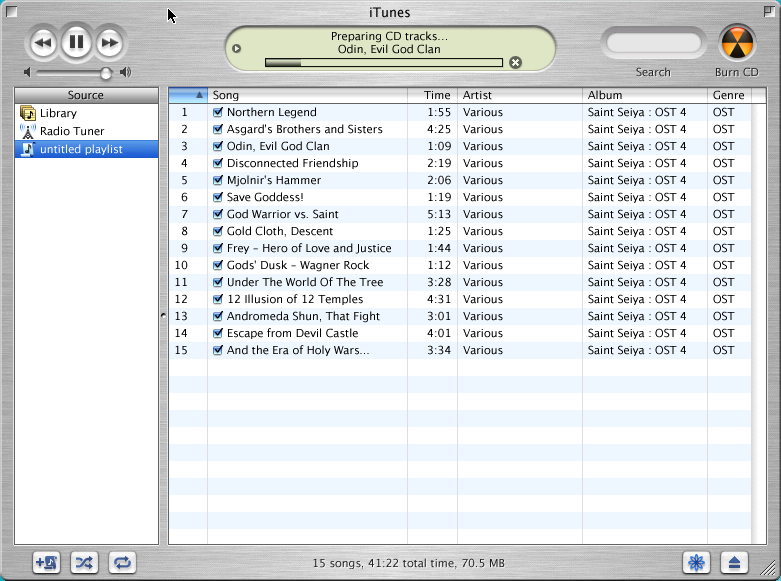
Task: Uncheck the Odin, Evil God Clan checkbox
Action: (218, 146)
